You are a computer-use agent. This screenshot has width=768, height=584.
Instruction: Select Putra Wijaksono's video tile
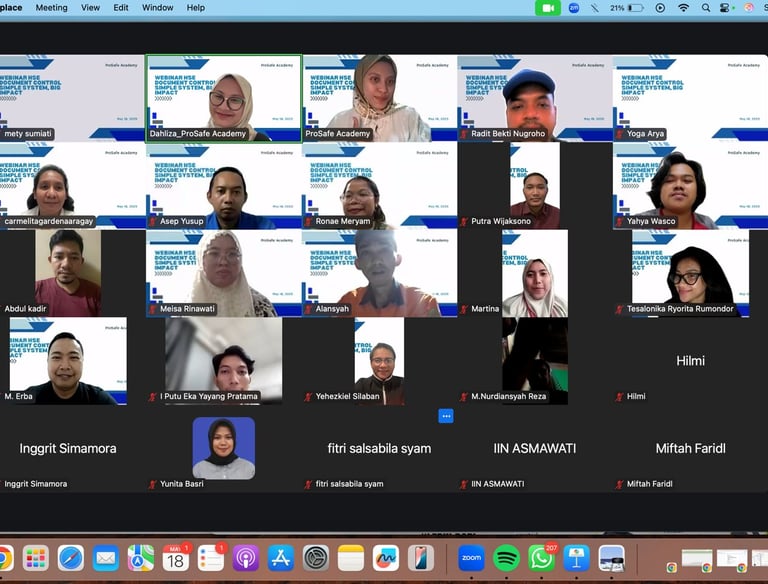pyautogui.click(x=535, y=186)
